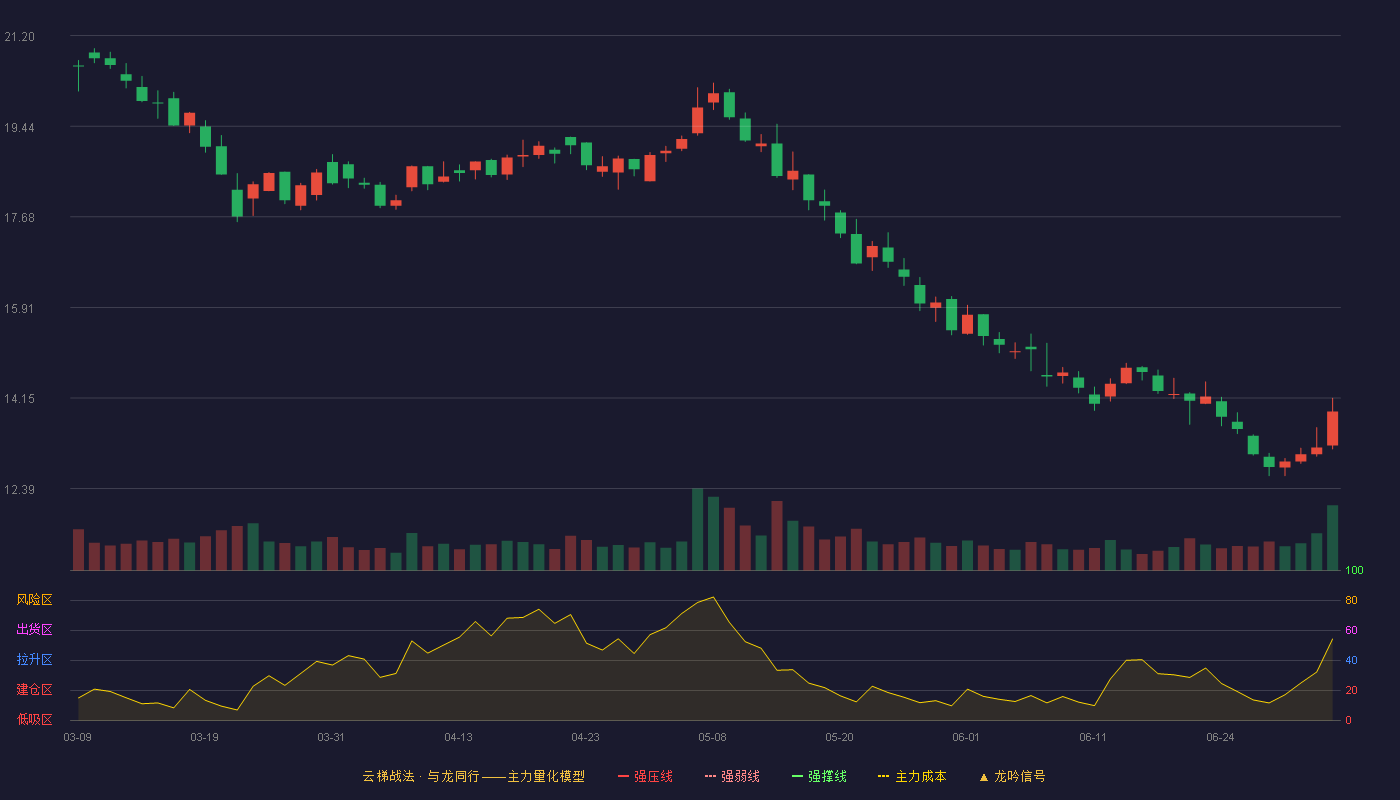Click the blue 40 indicator axis value
This screenshot has height=800, width=1400.
point(1351,661)
